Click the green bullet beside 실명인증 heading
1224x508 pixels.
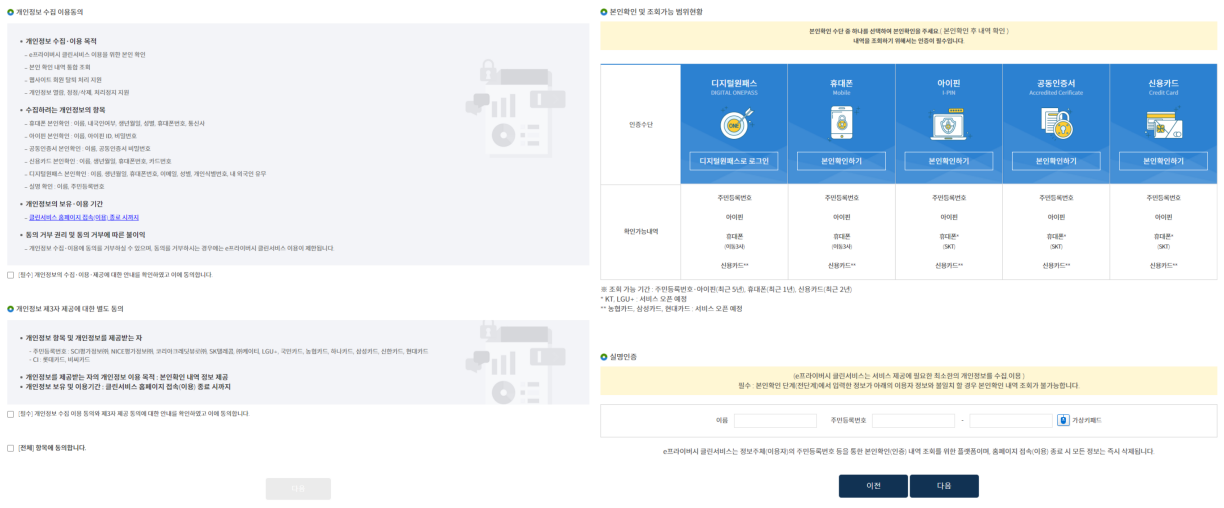603,356
